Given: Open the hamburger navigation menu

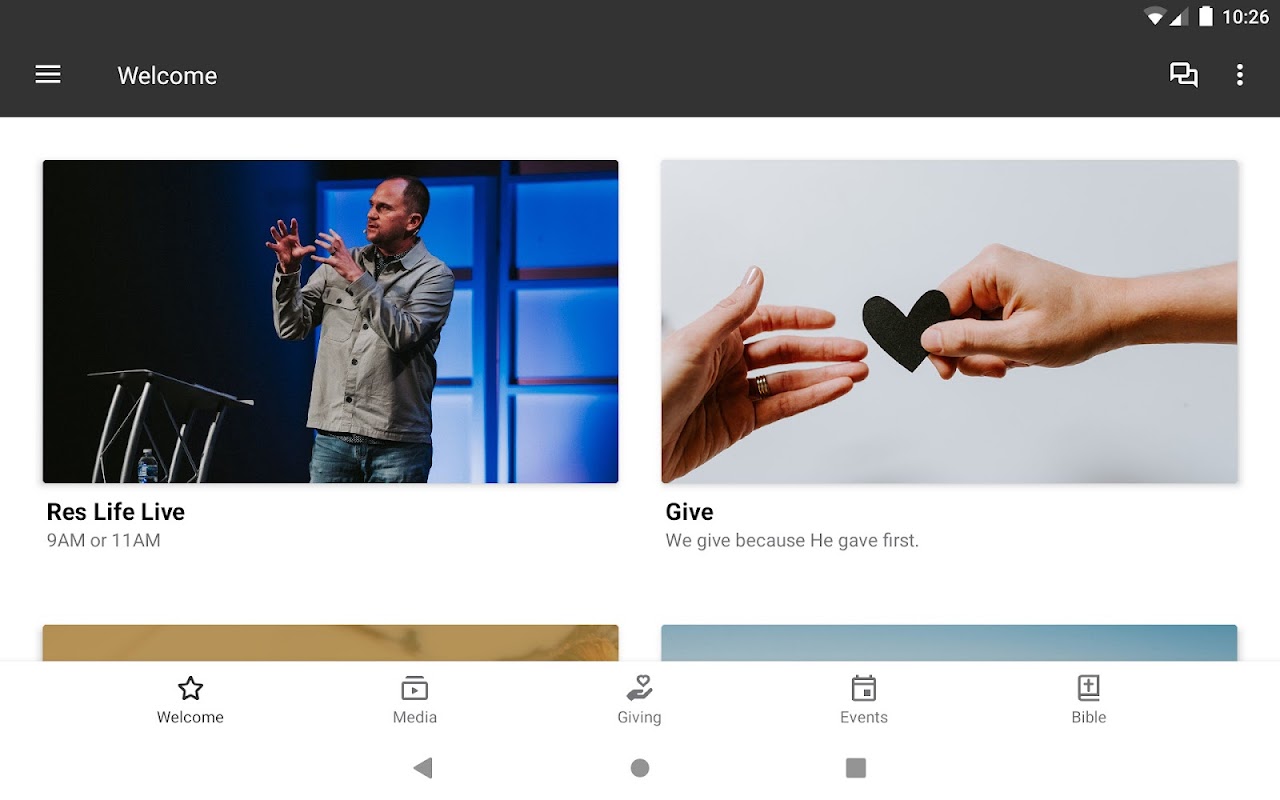Looking at the screenshot, I should (x=48, y=75).
